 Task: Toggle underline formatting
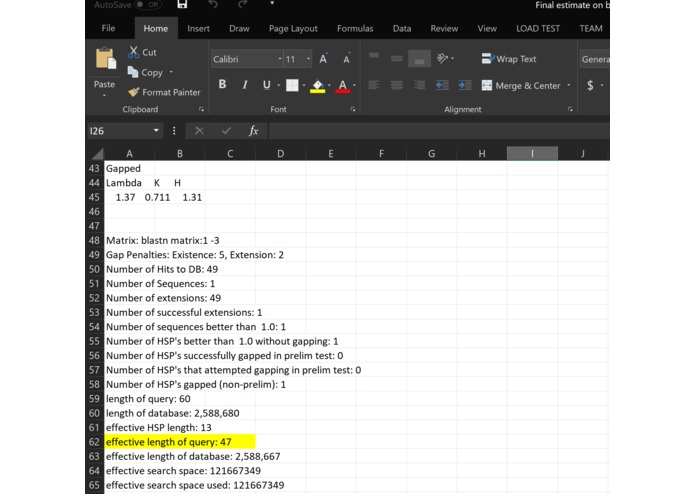tap(266, 85)
